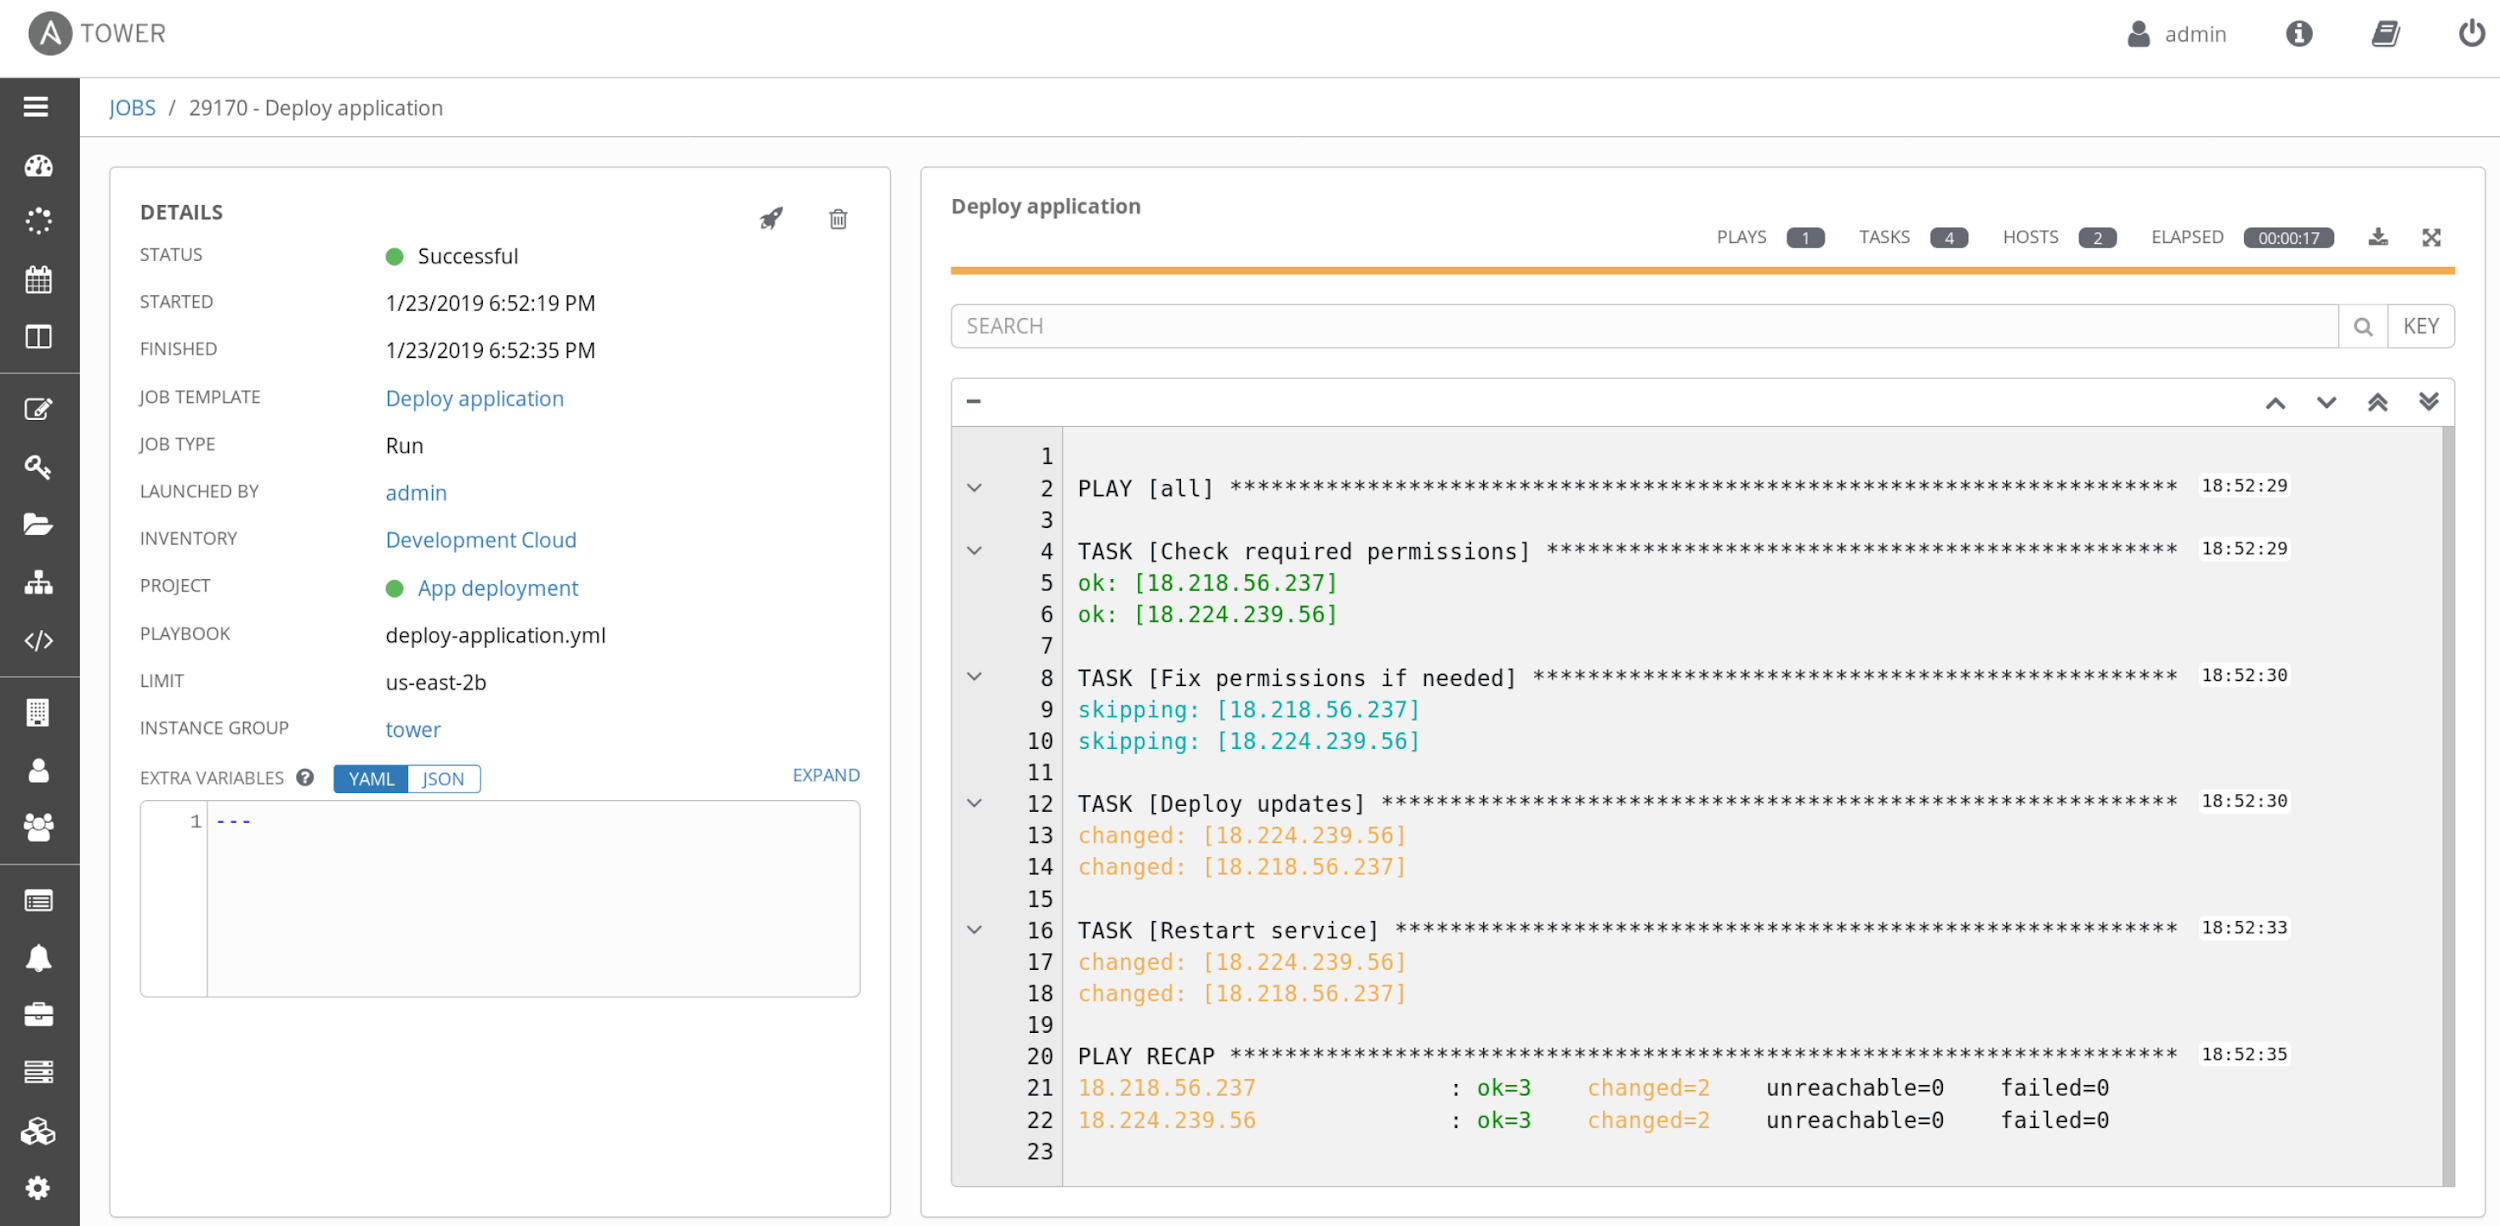Collapse the Deploy updates task

tap(974, 803)
